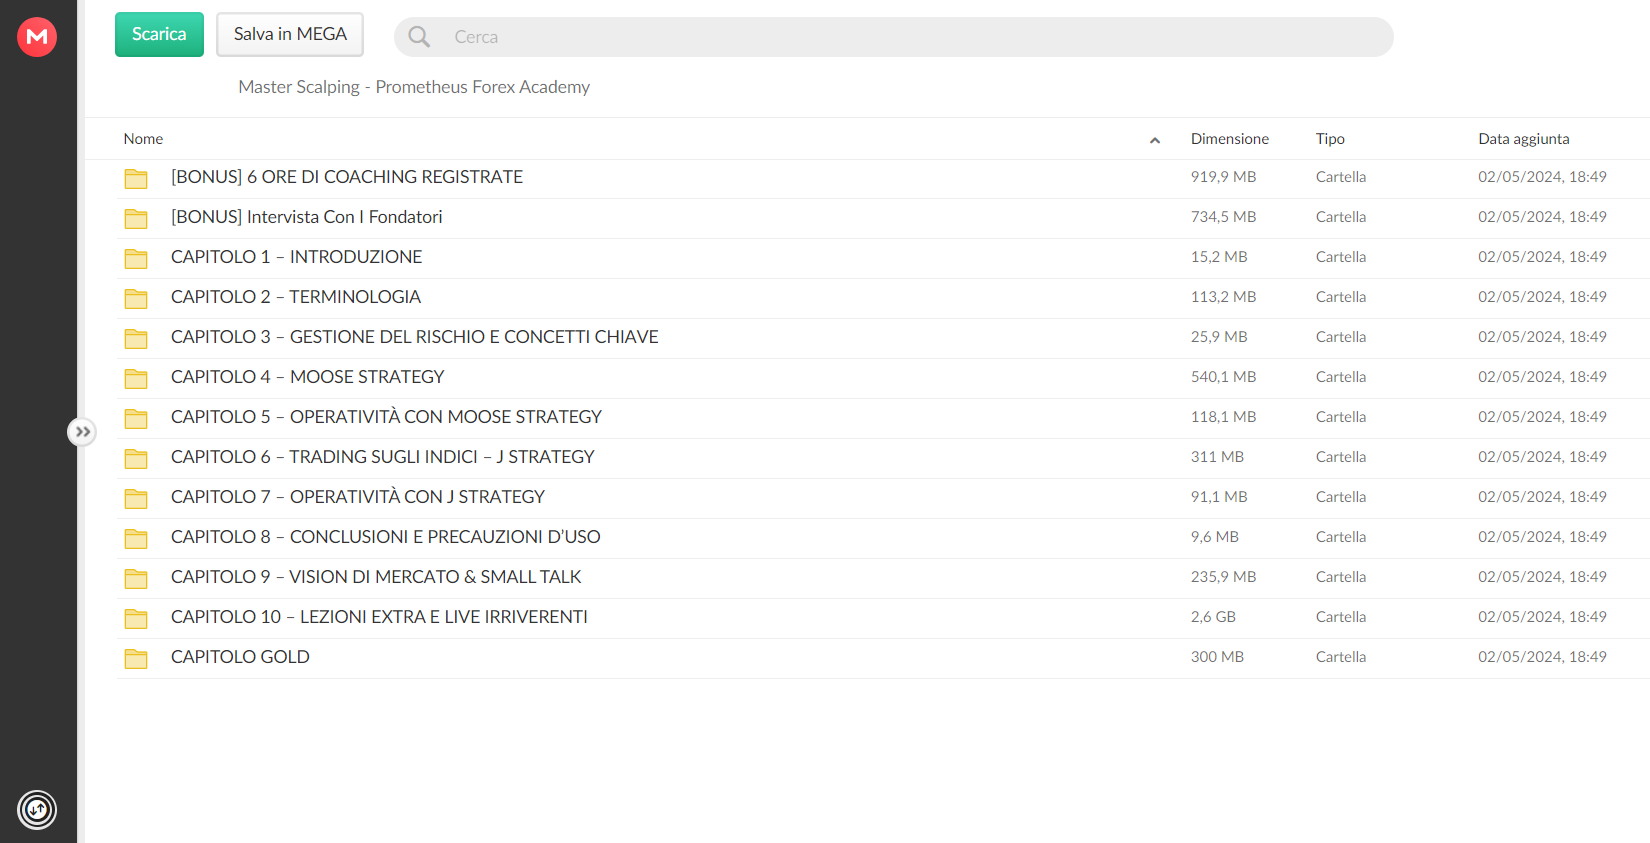Select CAPITOLO 9 – VISION DI MERCATO name

pos(376,577)
